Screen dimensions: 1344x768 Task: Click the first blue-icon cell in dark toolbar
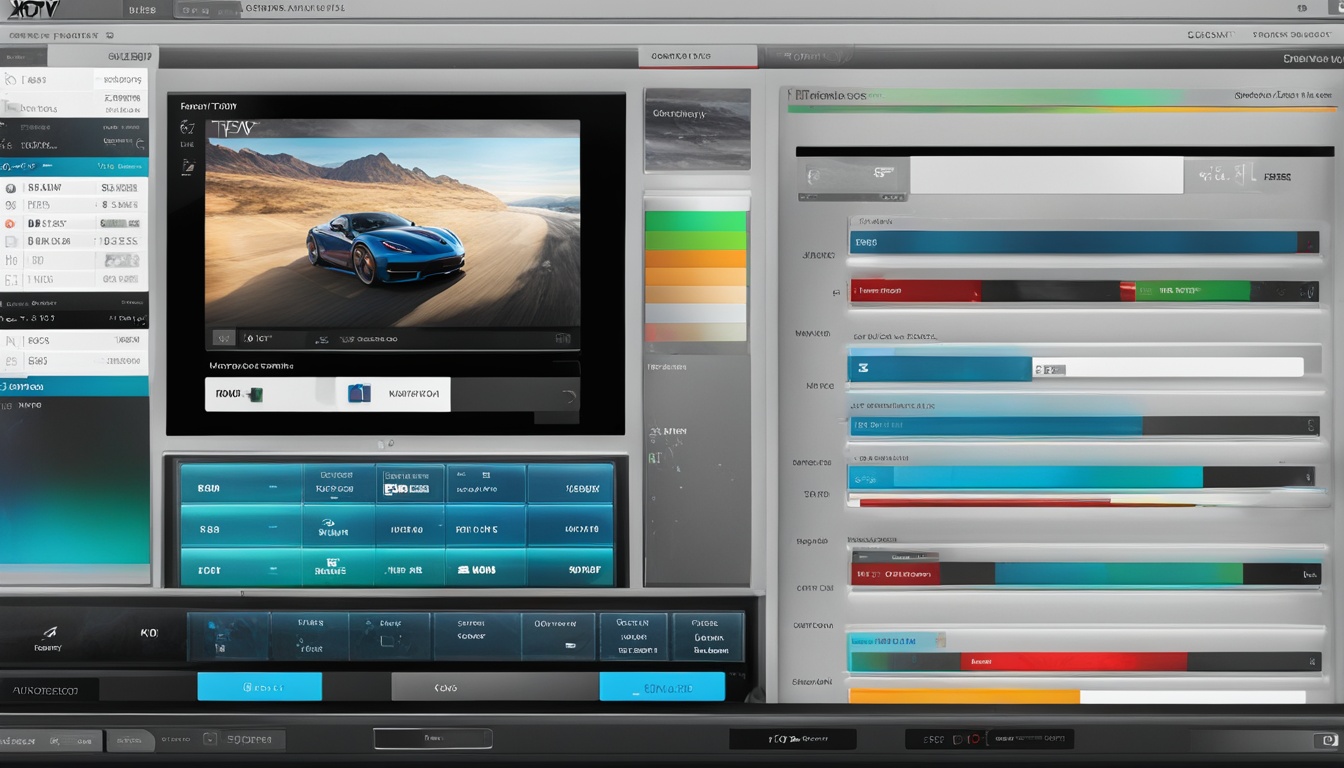click(x=229, y=636)
